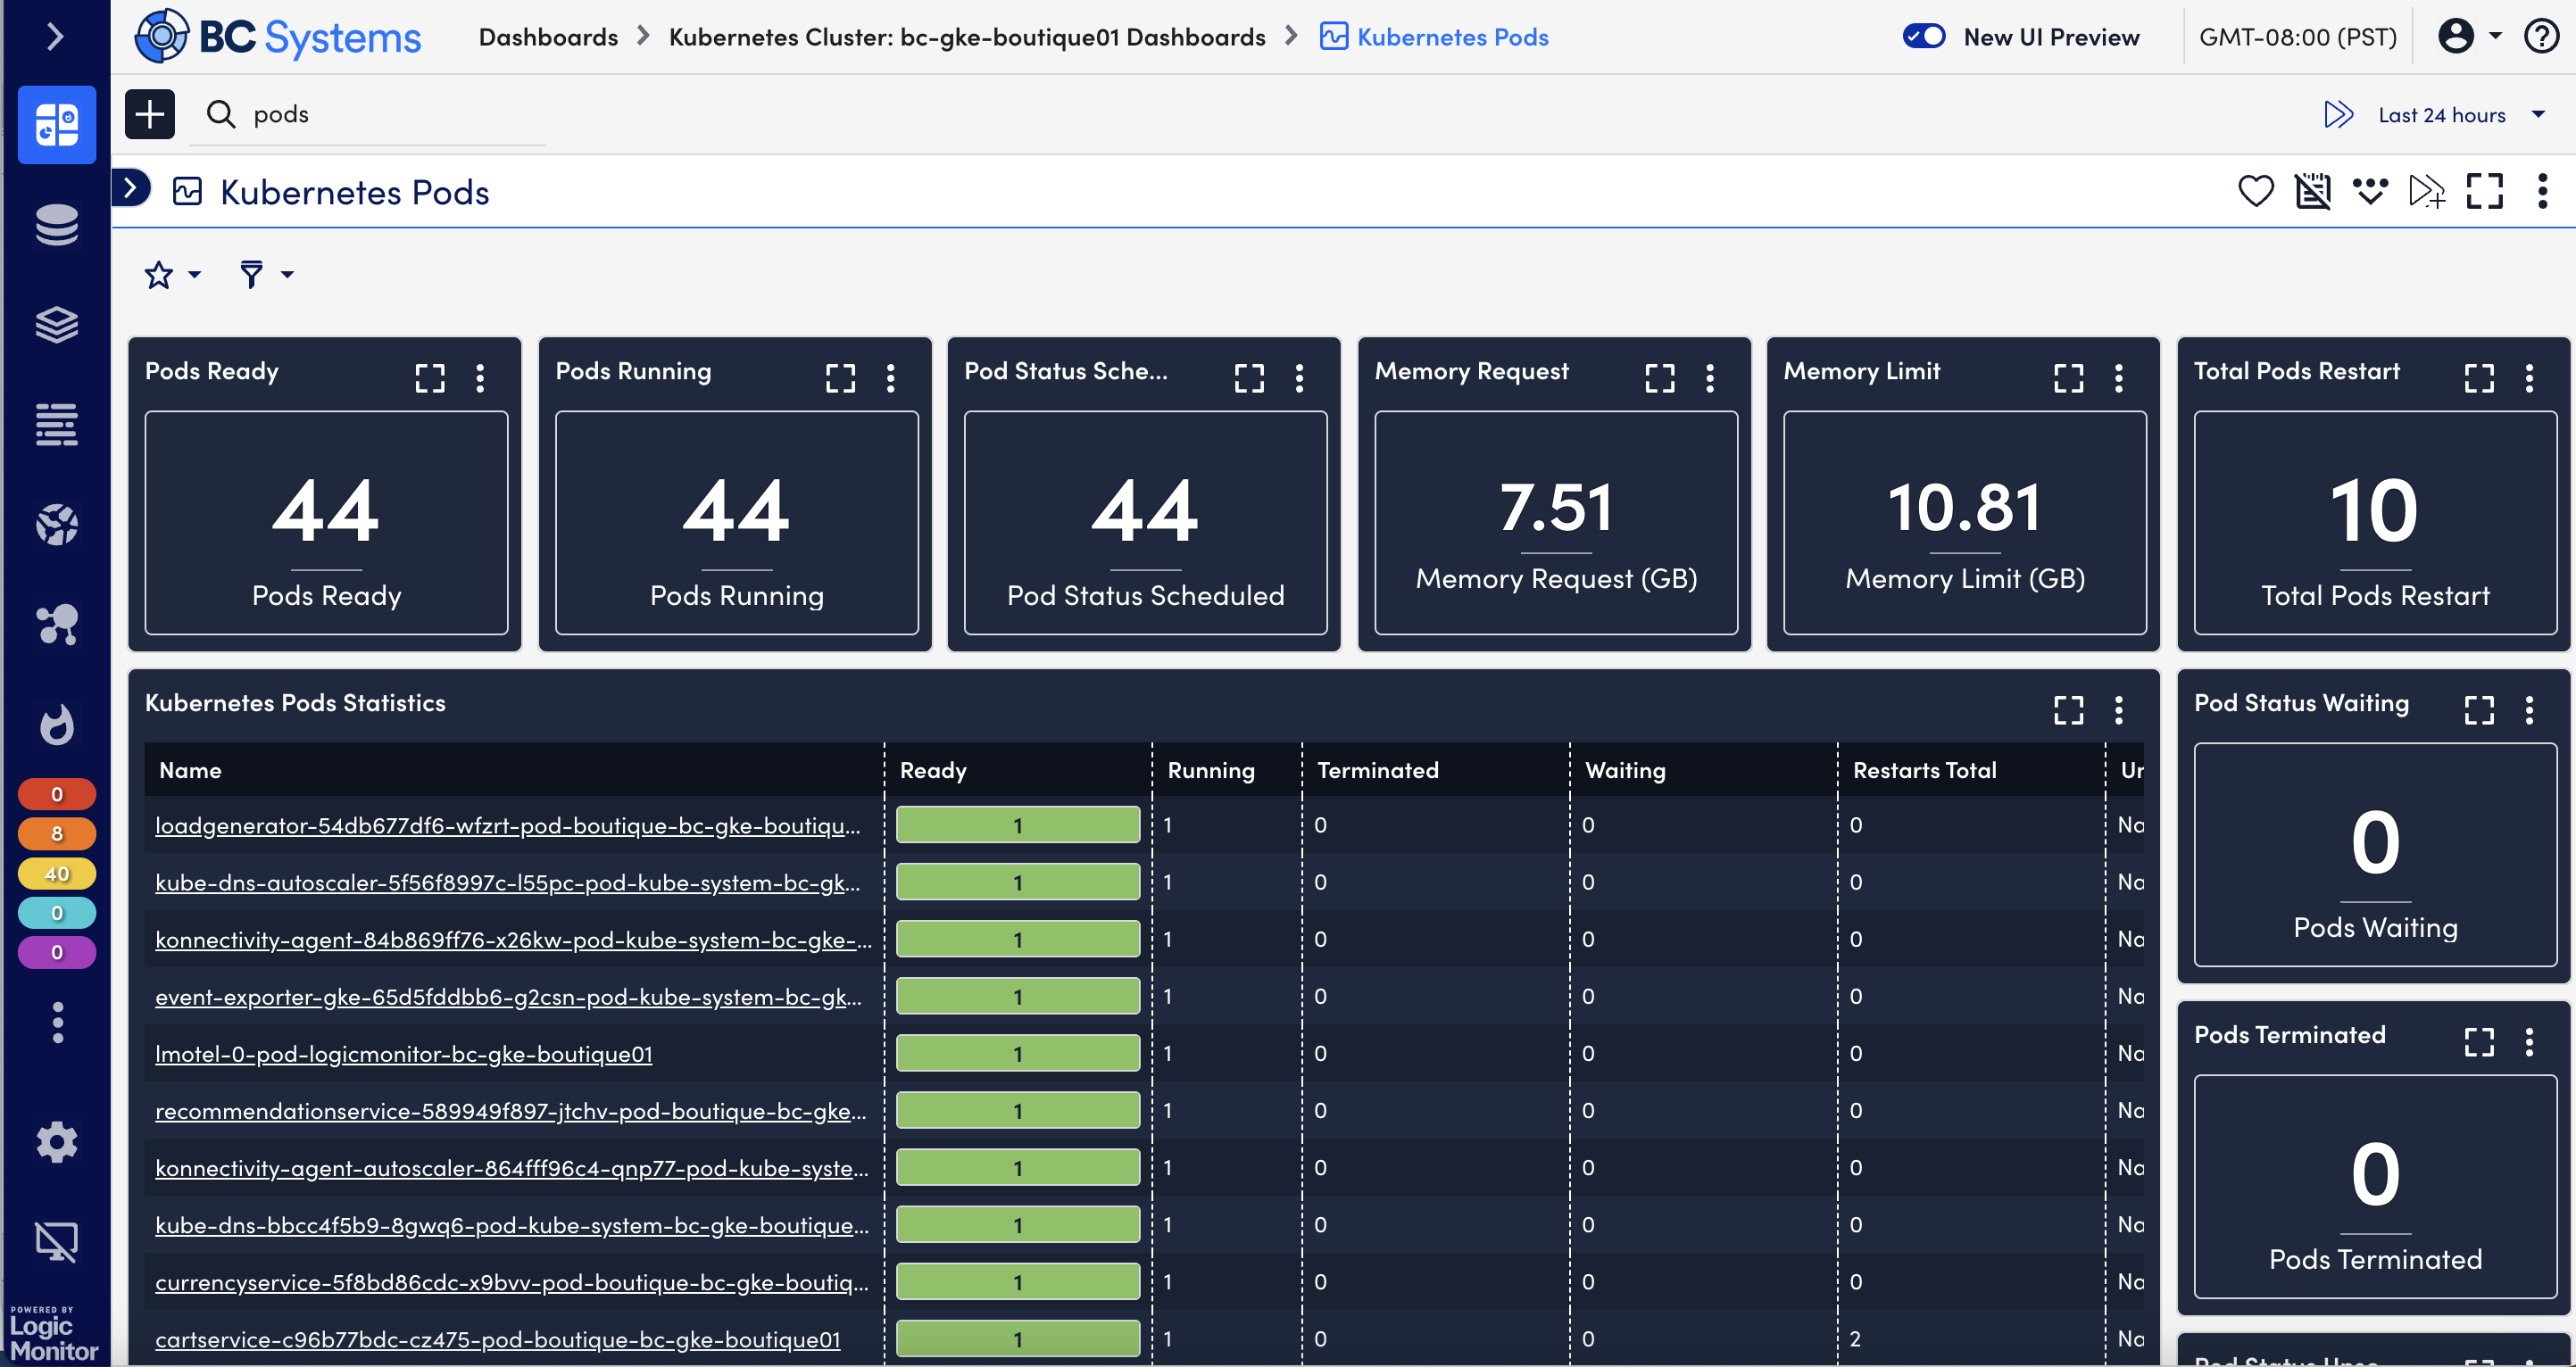Click the add plus button
Image resolution: width=2576 pixels, height=1367 pixels.
[x=150, y=114]
